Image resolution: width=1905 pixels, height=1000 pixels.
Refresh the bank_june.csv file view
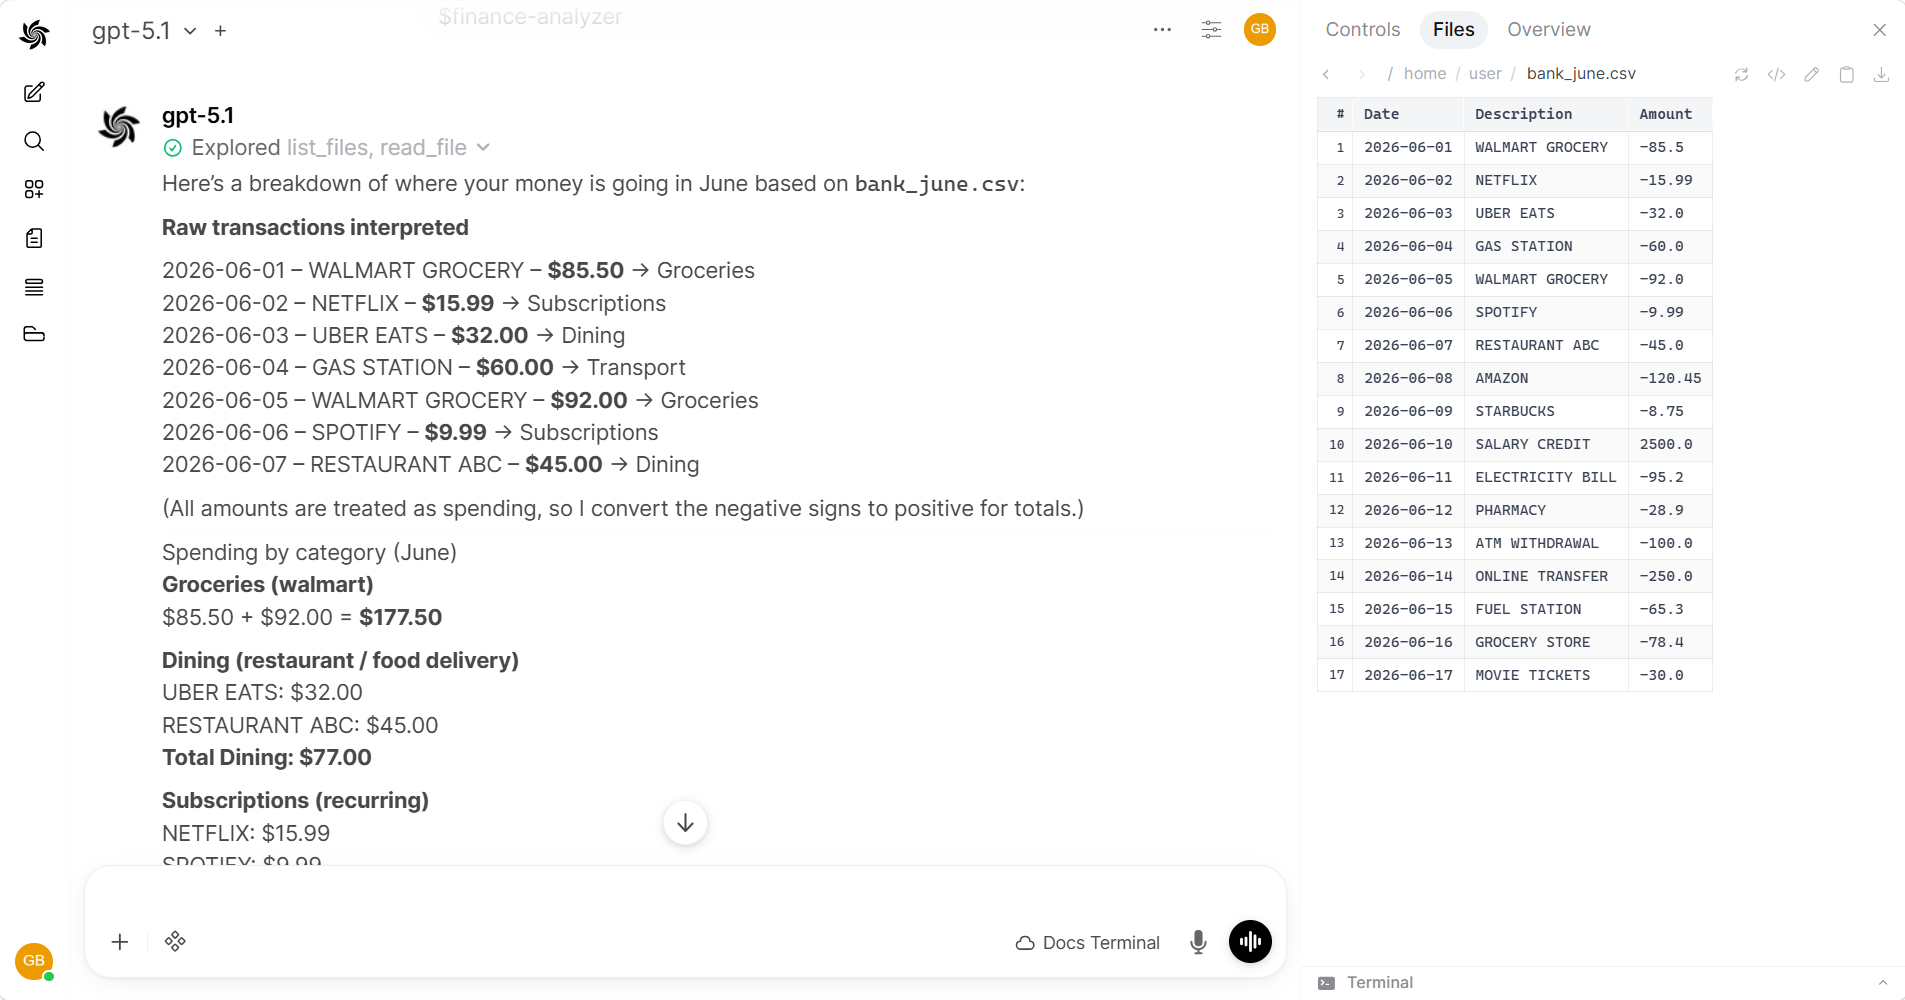click(1741, 74)
